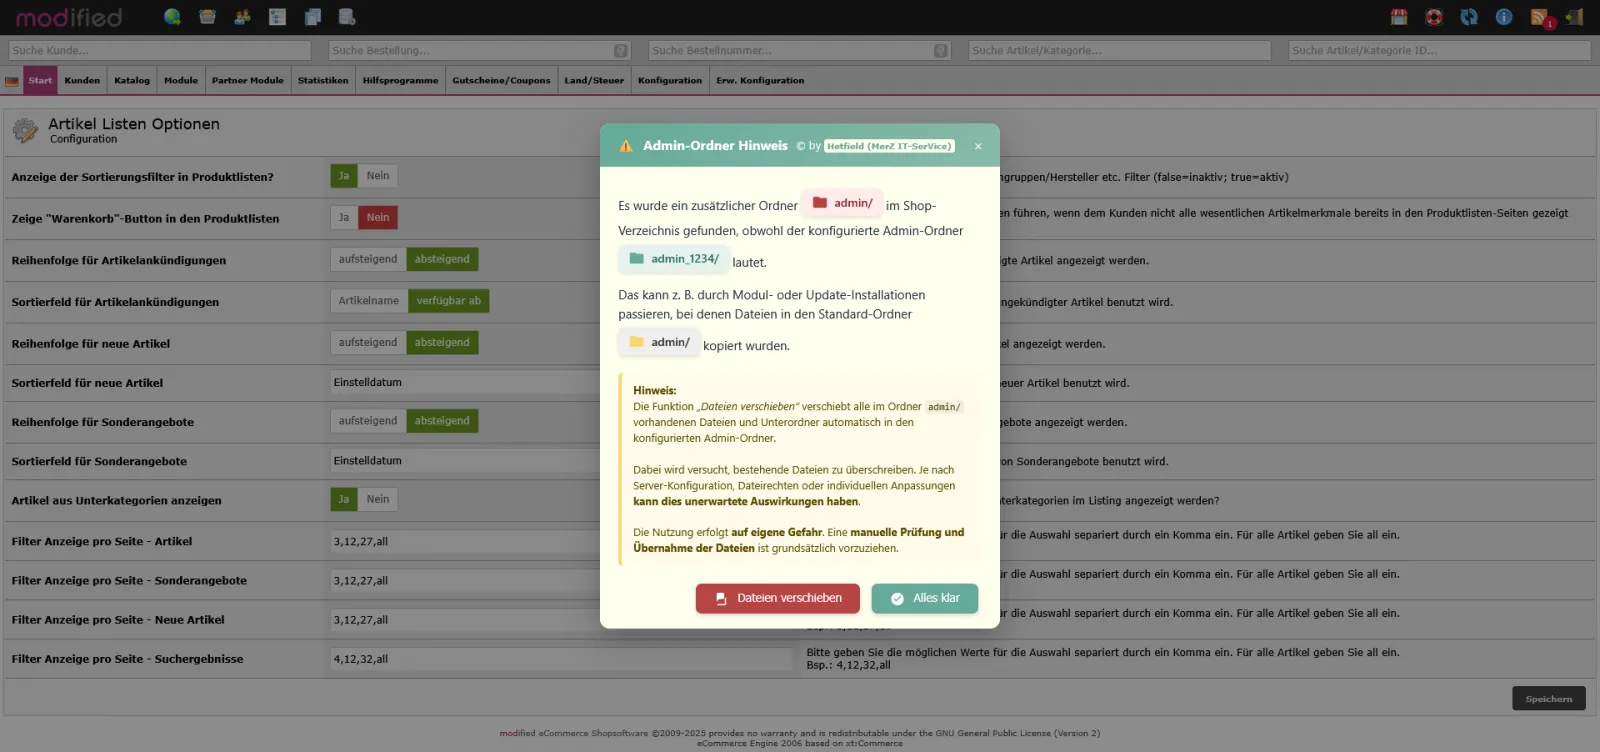Screen dimensions: 1600x752
Task: Choose aufsteigend for Reihenfolge für Artikelankündigungen
Action: coord(367,259)
